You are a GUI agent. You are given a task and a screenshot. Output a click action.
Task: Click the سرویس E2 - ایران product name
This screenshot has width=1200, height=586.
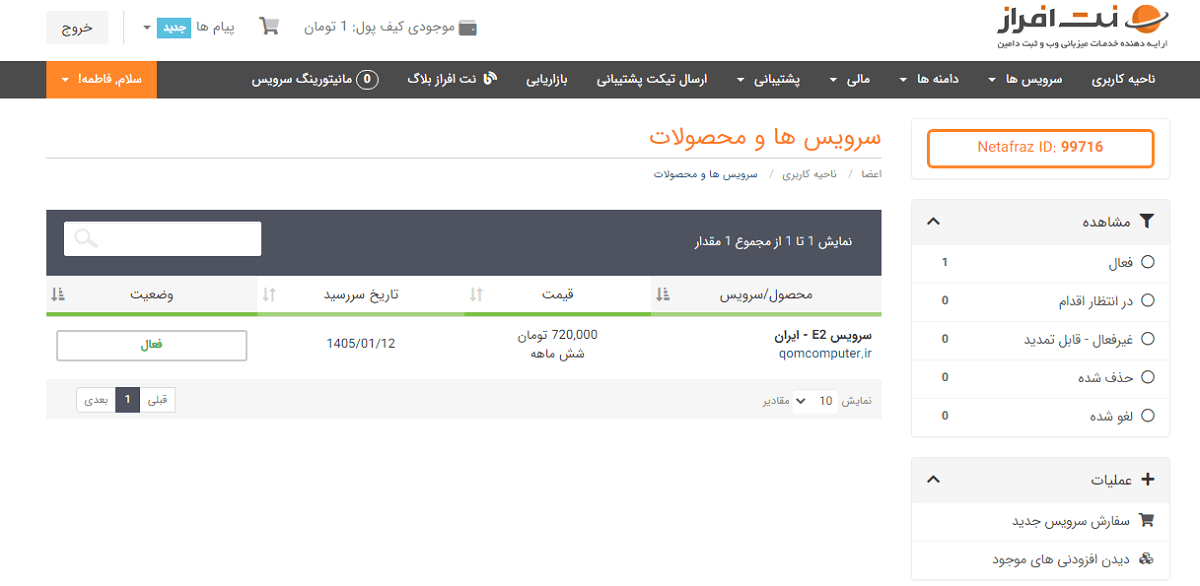click(x=825, y=336)
